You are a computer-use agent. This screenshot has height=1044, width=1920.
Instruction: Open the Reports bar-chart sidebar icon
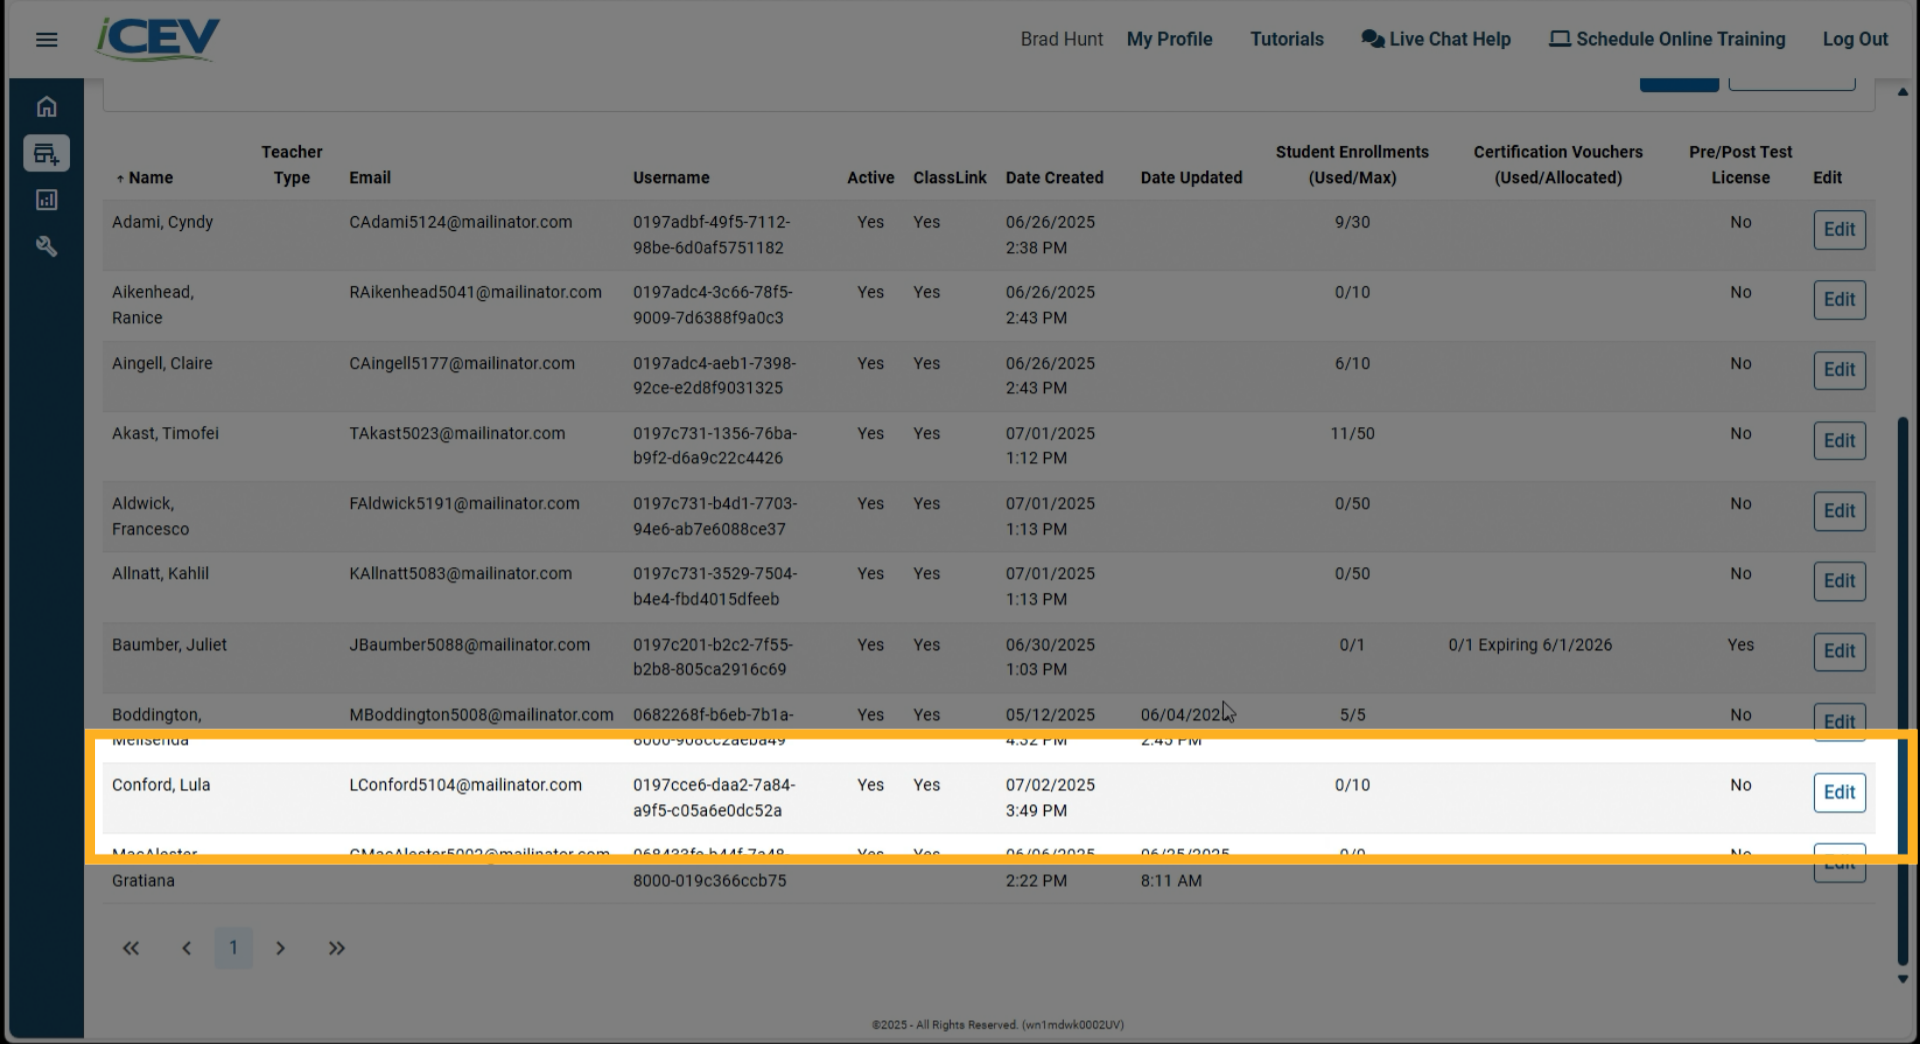46,199
